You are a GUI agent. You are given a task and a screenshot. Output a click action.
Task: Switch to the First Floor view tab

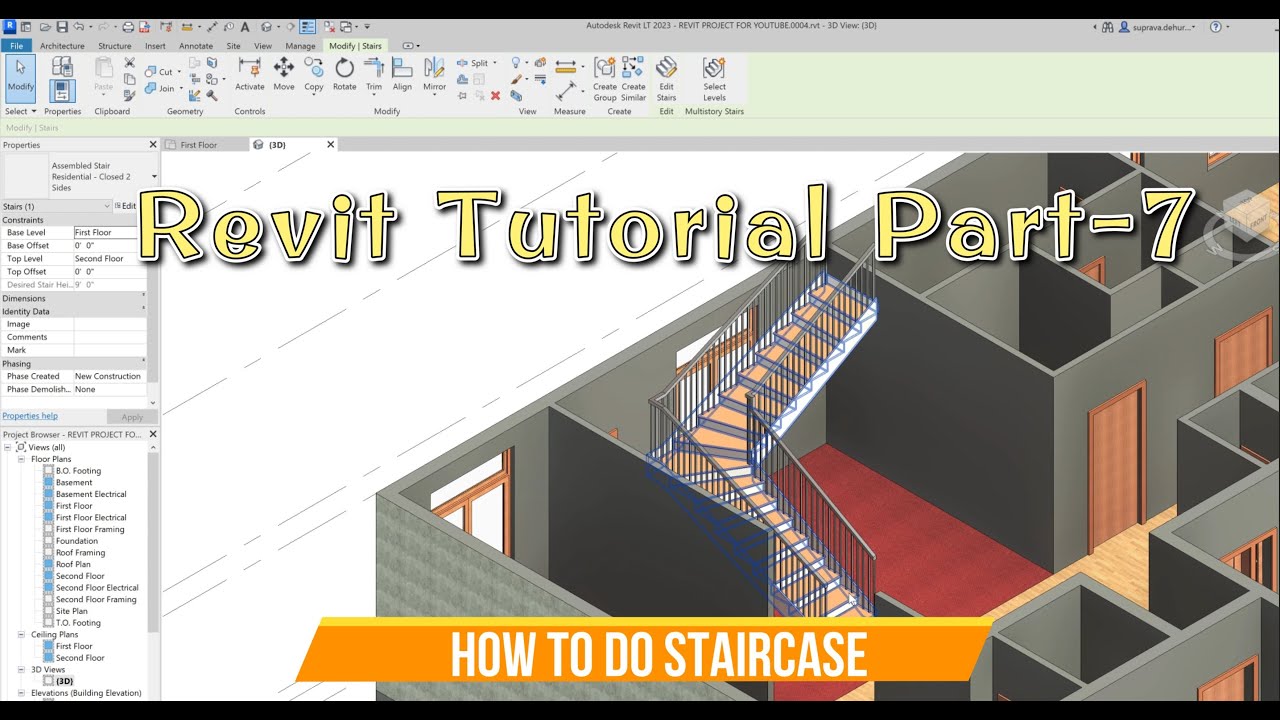[198, 145]
